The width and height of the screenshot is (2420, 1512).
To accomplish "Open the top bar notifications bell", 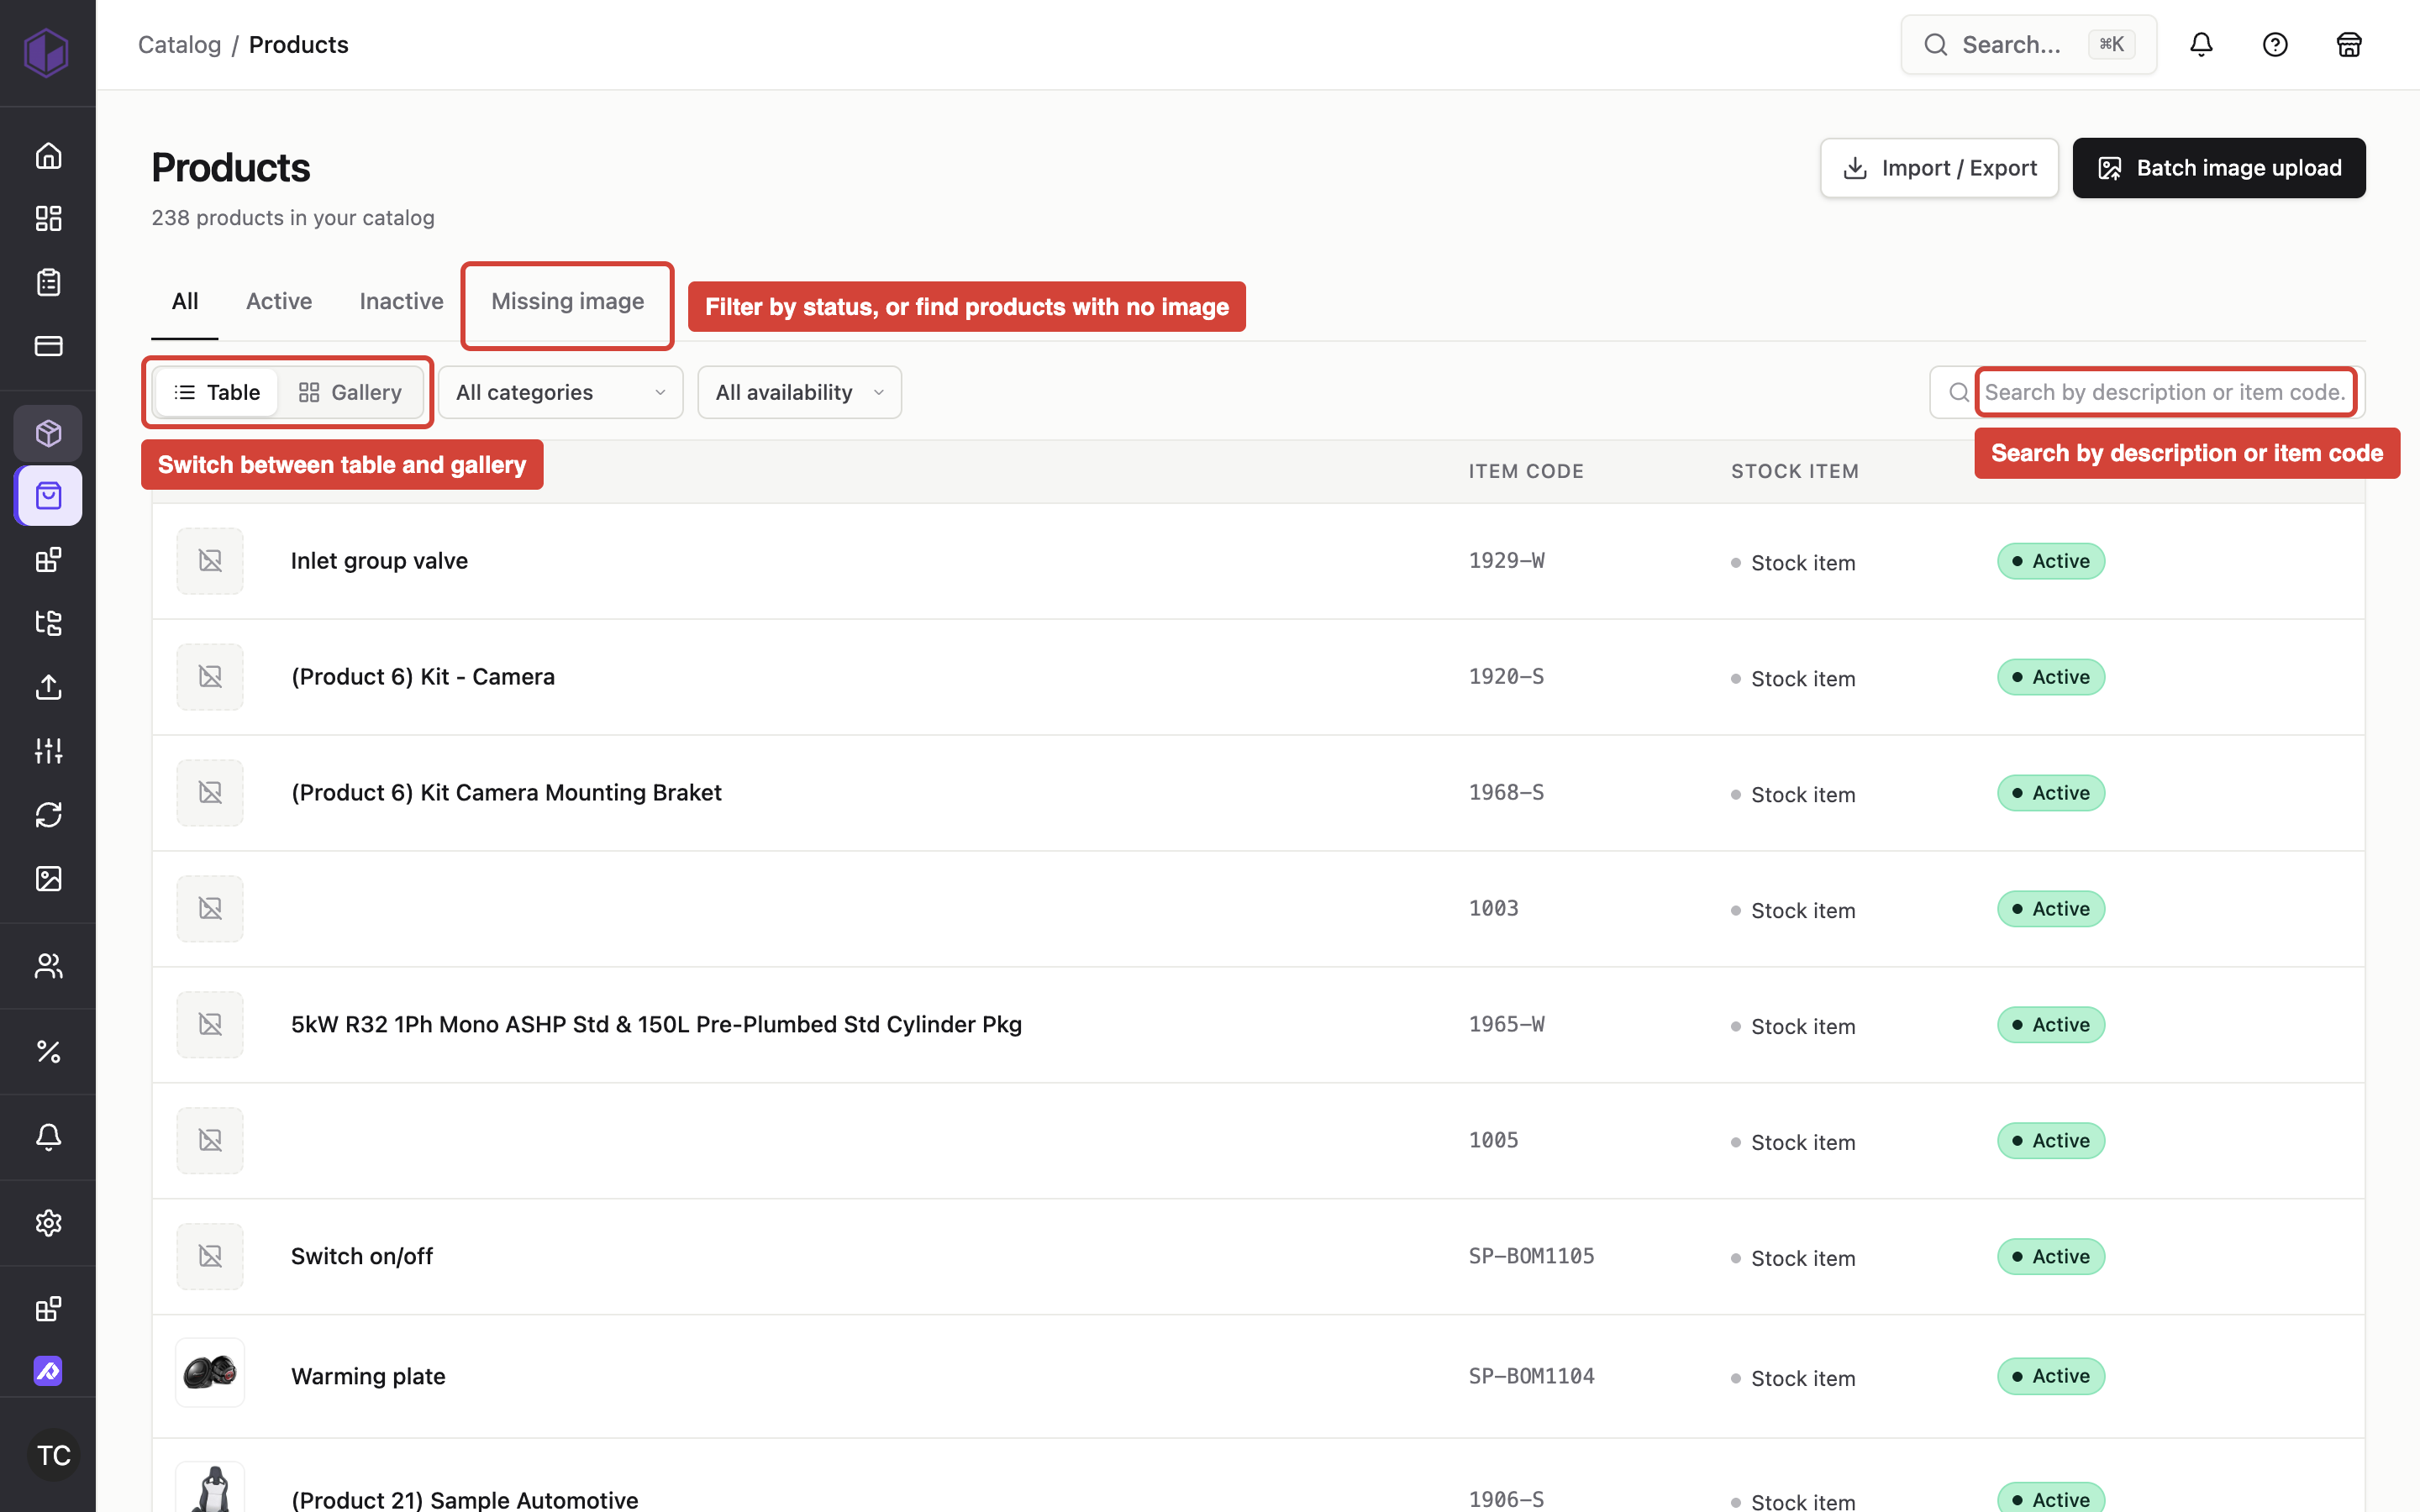I will pos(2201,44).
